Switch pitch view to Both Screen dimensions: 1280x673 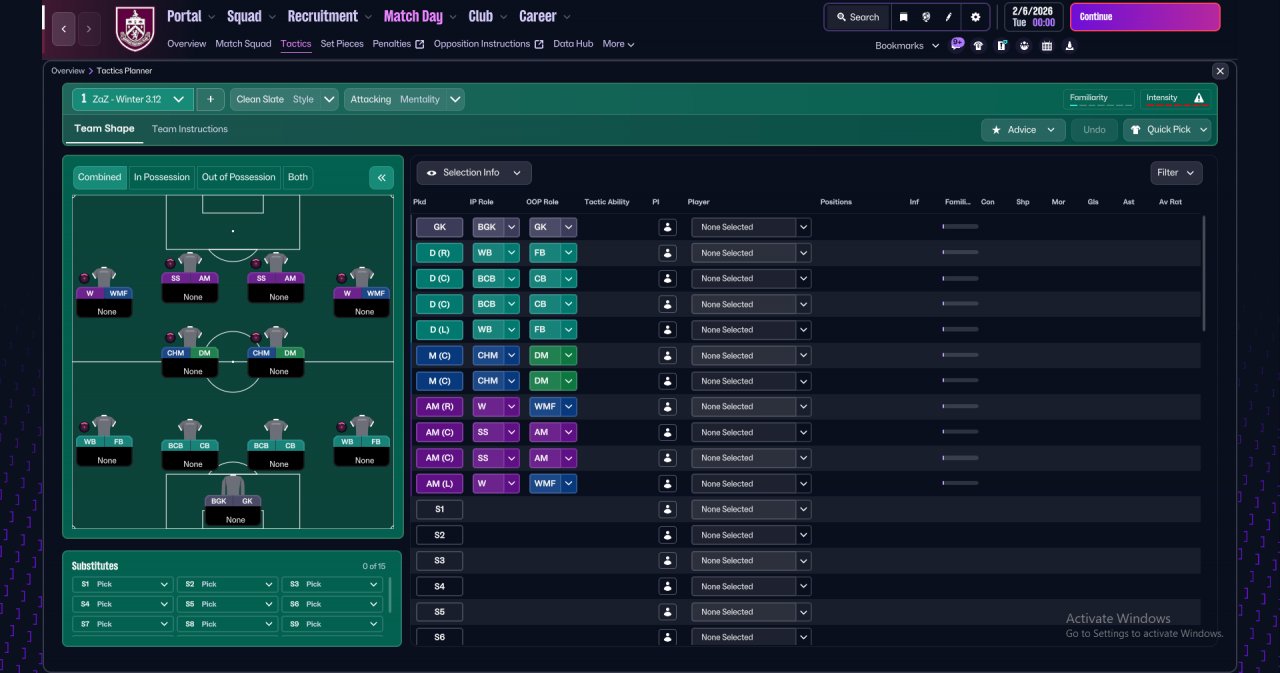pos(298,177)
